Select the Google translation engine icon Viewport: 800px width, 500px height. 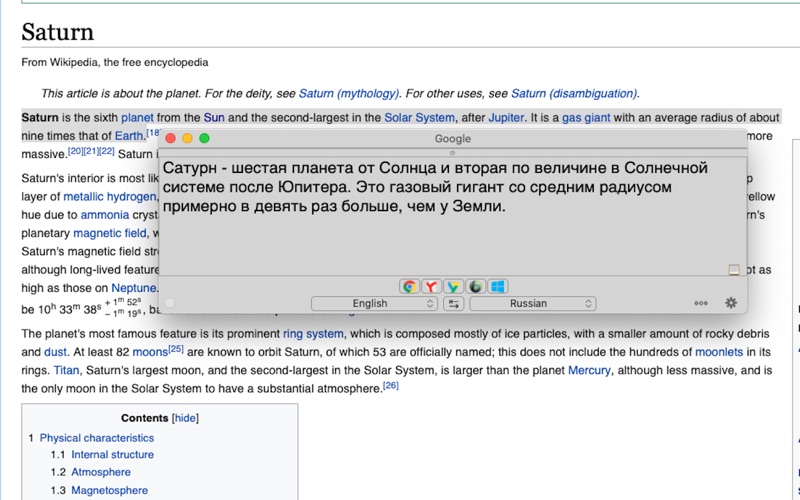(x=409, y=287)
